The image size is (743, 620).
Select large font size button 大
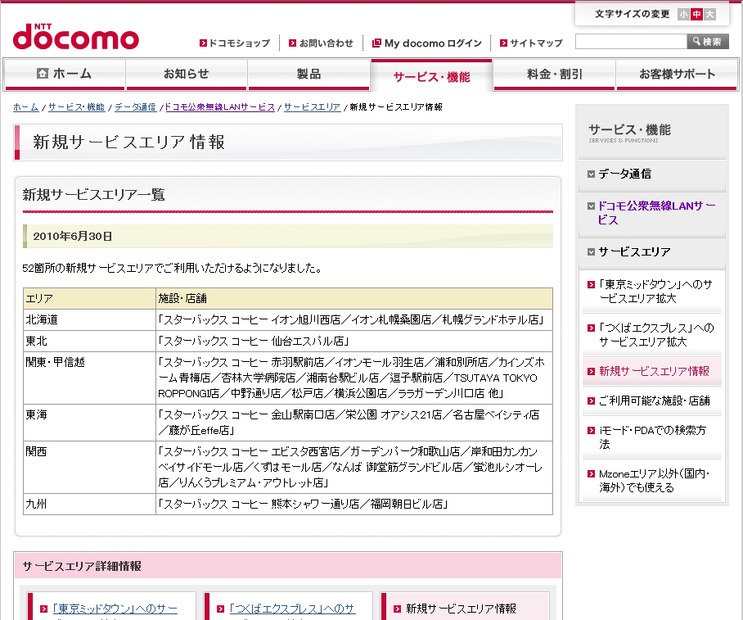[709, 14]
